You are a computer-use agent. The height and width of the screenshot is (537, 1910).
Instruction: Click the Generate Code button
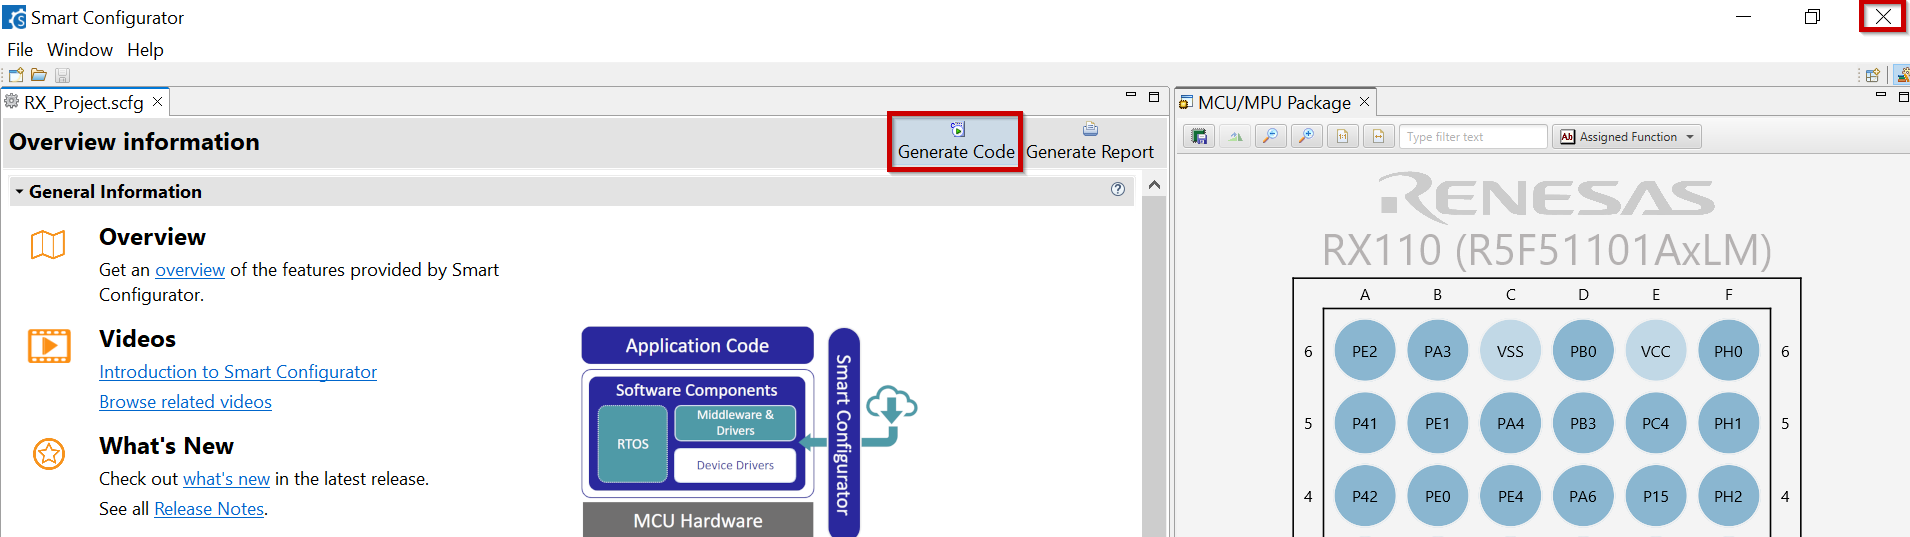(x=956, y=141)
